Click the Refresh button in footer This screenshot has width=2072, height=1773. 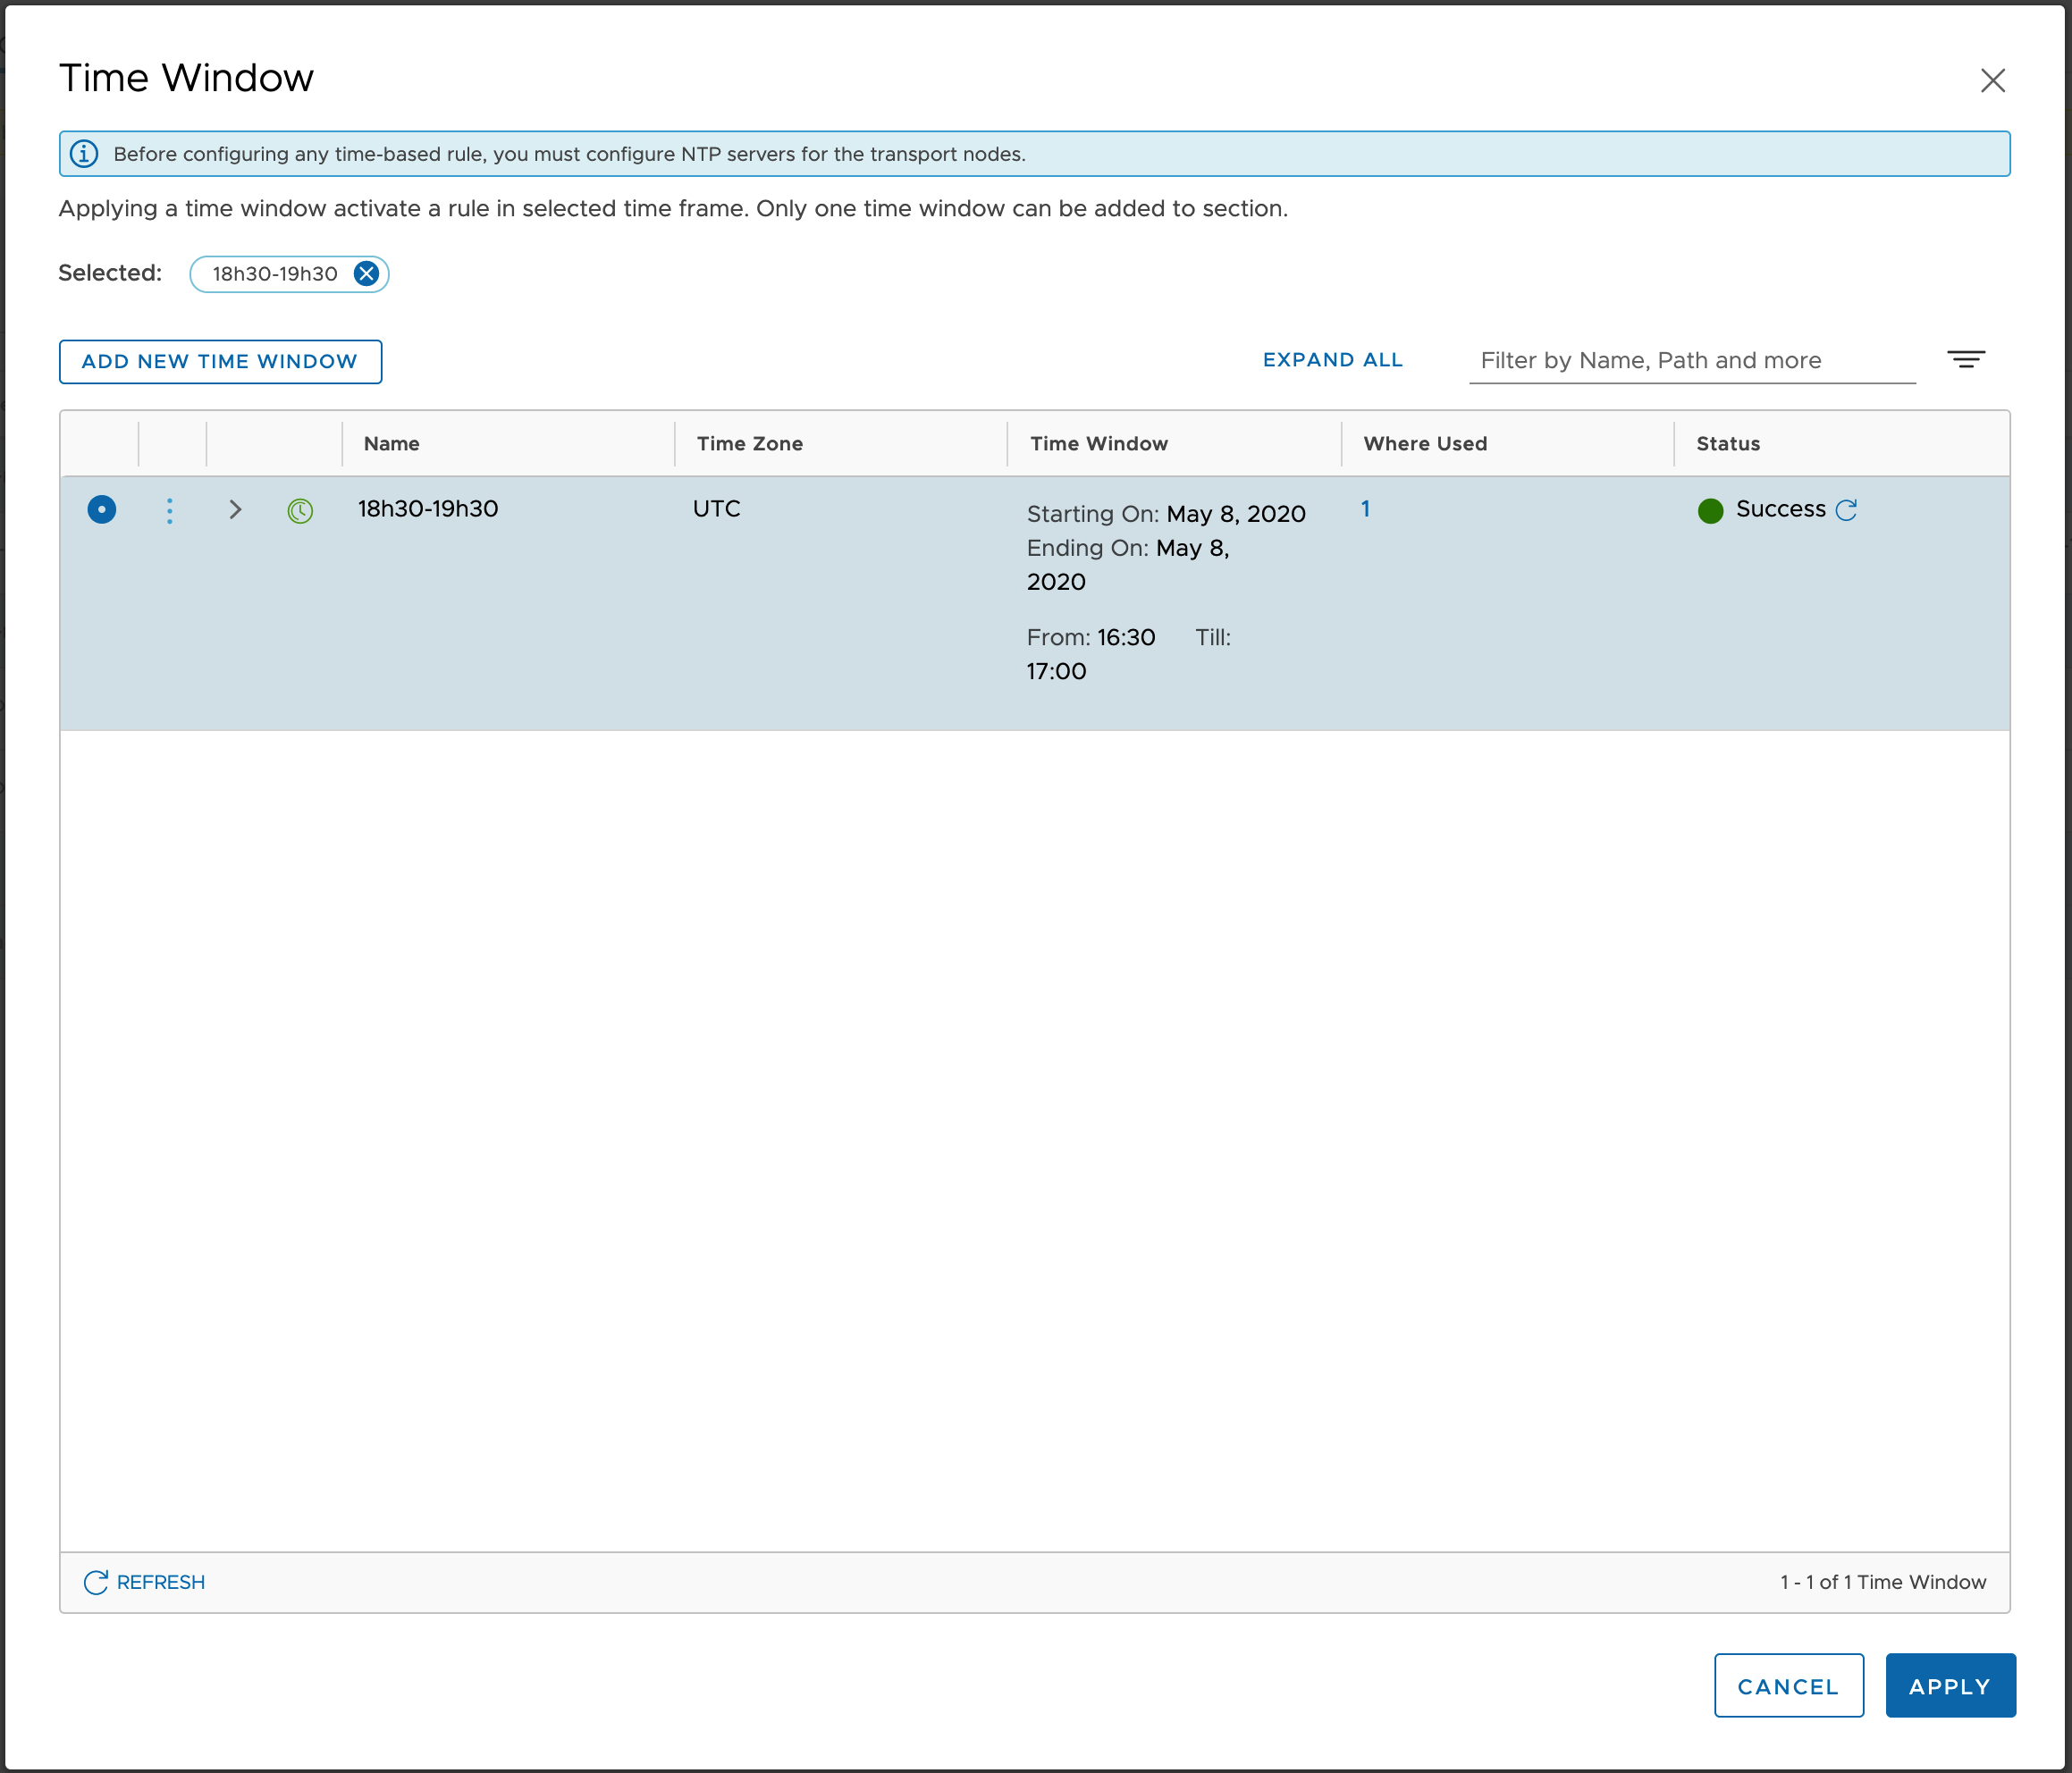145,1582
